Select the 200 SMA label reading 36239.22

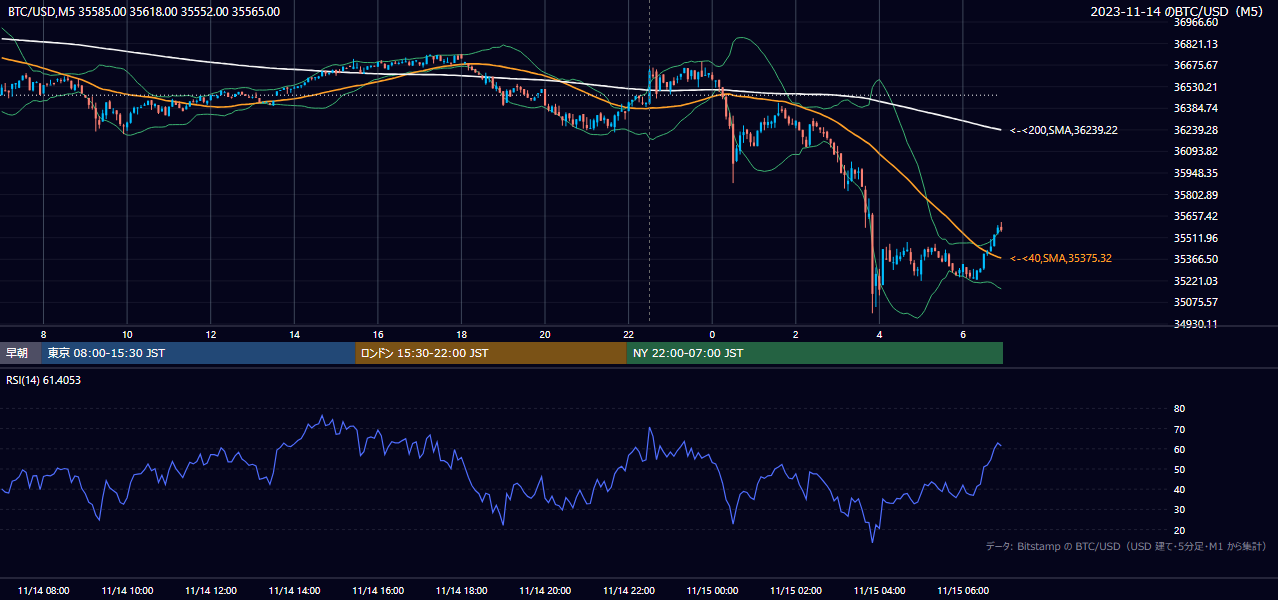point(1064,130)
